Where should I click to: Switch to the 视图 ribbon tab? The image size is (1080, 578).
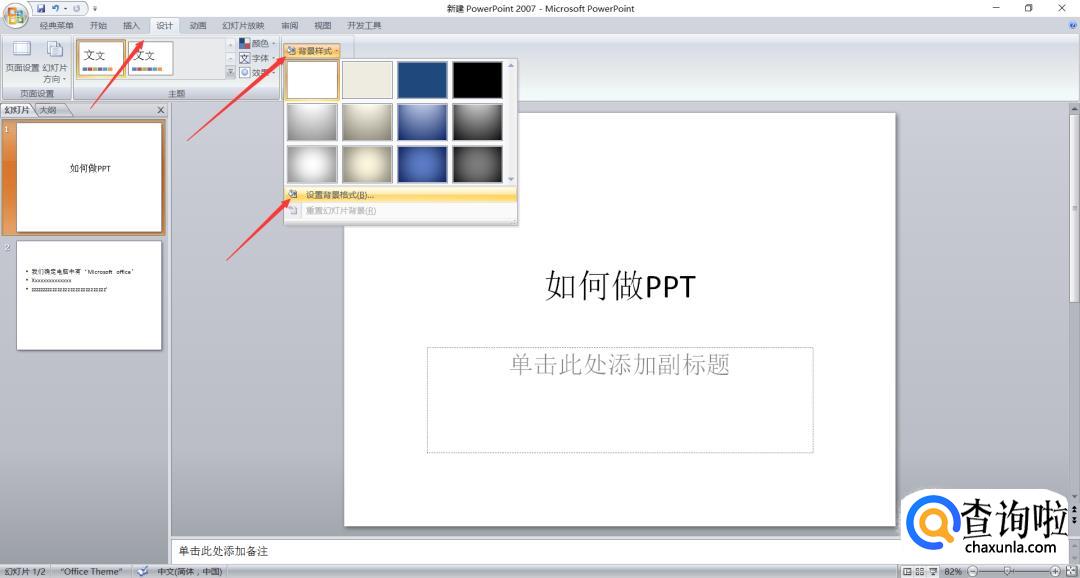coord(323,25)
